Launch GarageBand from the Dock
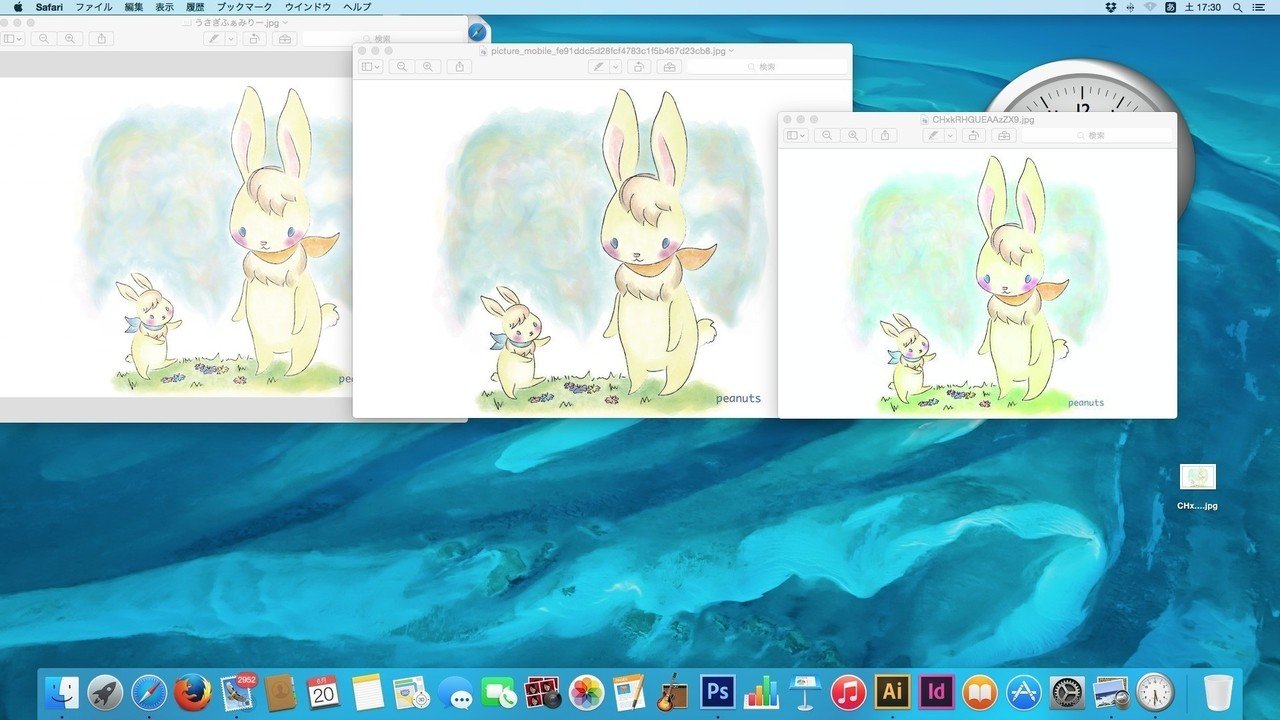 pos(674,691)
